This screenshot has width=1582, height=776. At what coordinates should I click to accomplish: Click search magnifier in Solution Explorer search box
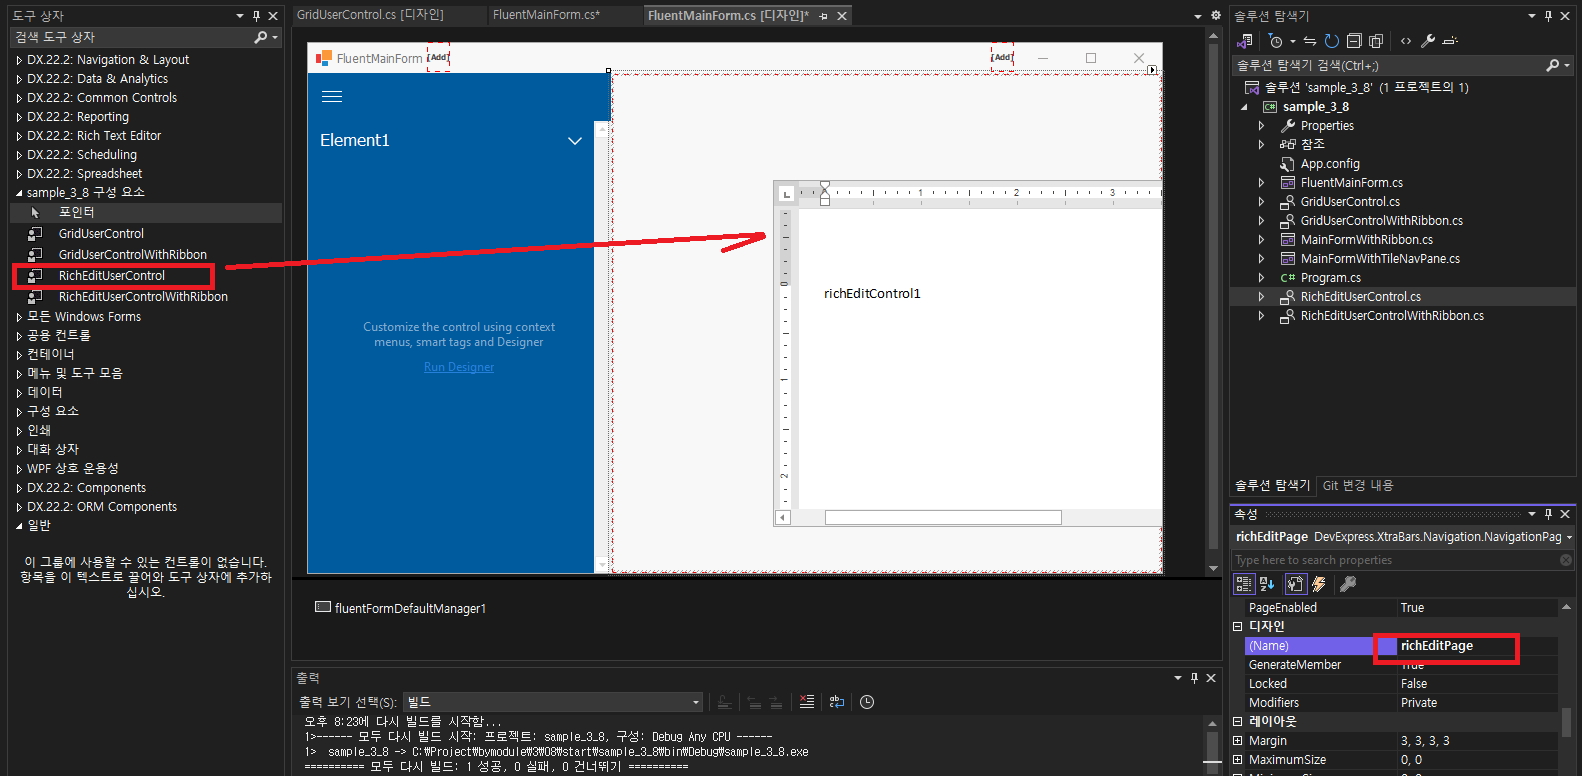click(x=1553, y=65)
